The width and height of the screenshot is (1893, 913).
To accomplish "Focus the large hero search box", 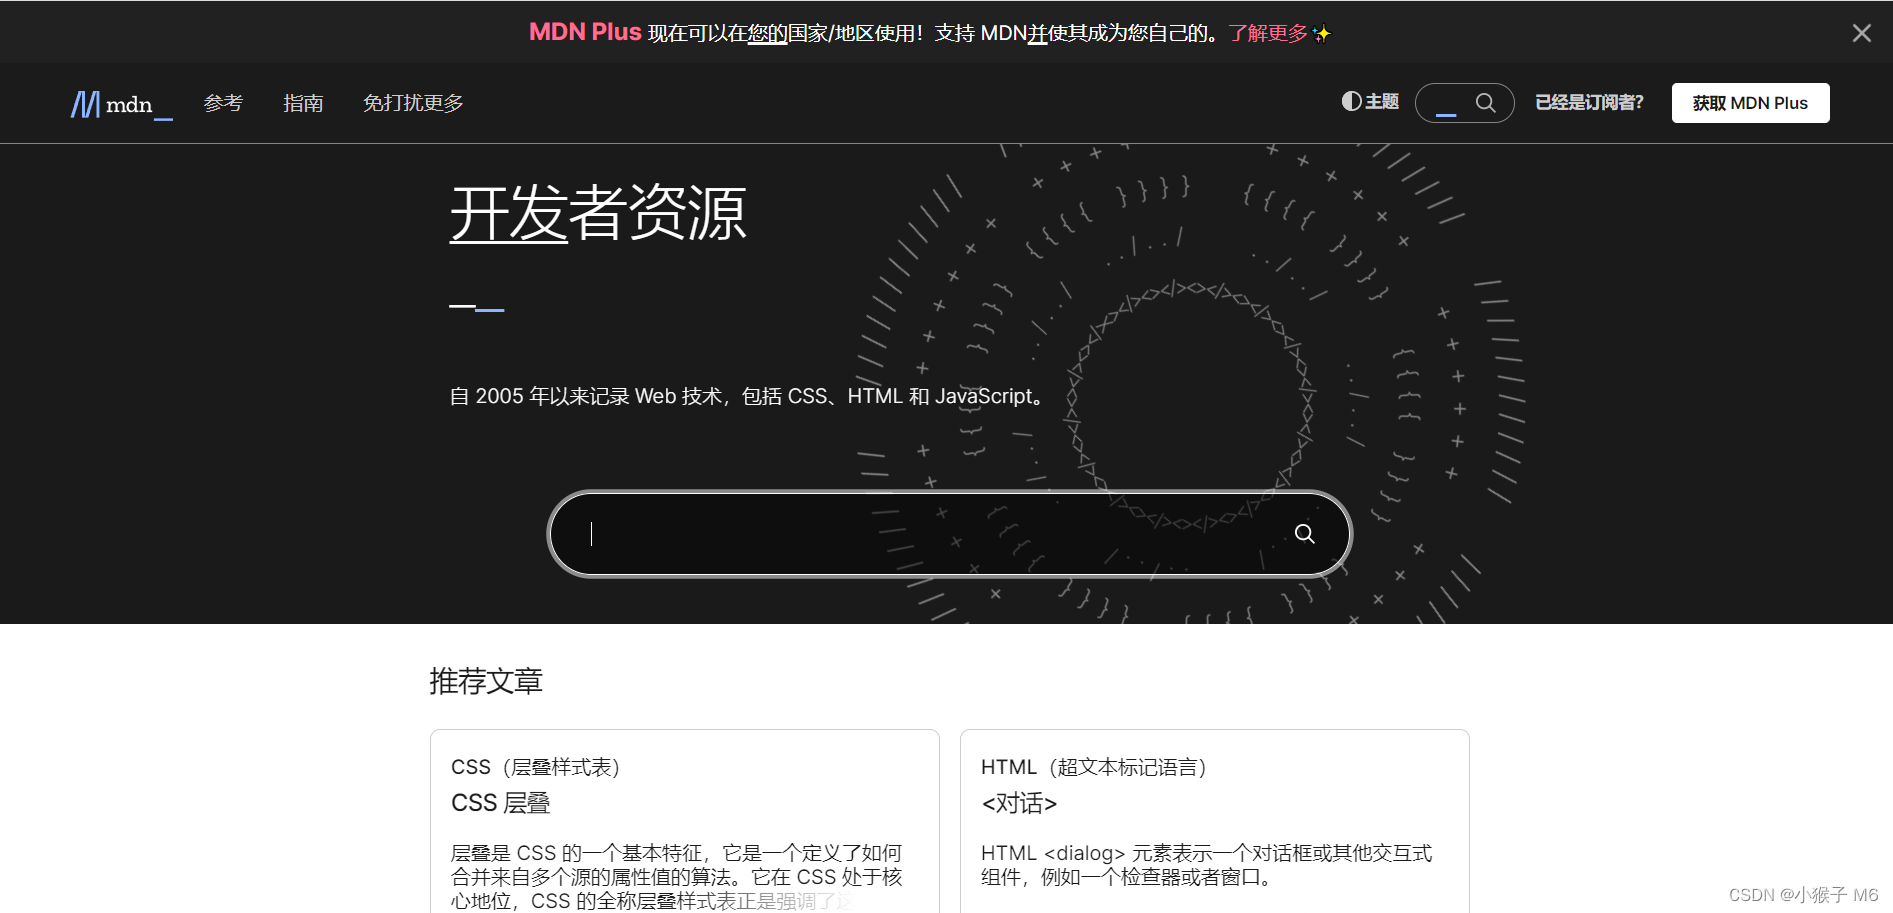I will pyautogui.click(x=950, y=534).
